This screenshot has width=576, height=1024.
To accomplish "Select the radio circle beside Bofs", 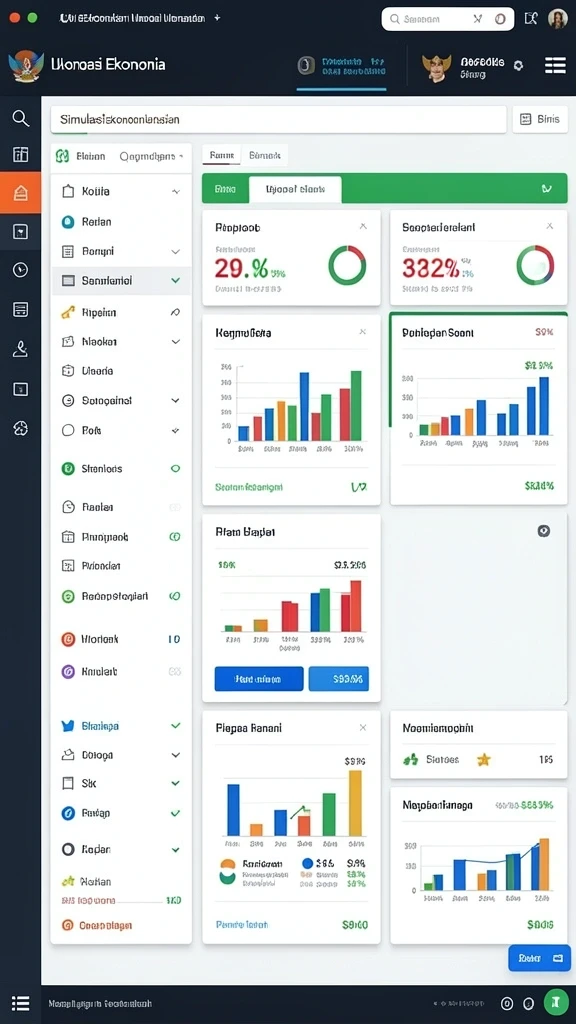I will [68, 430].
